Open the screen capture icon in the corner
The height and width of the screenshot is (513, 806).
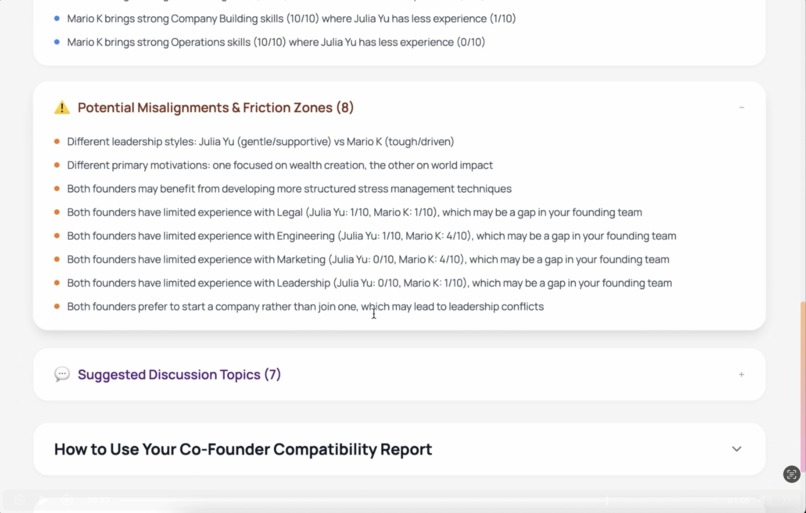pos(792,474)
